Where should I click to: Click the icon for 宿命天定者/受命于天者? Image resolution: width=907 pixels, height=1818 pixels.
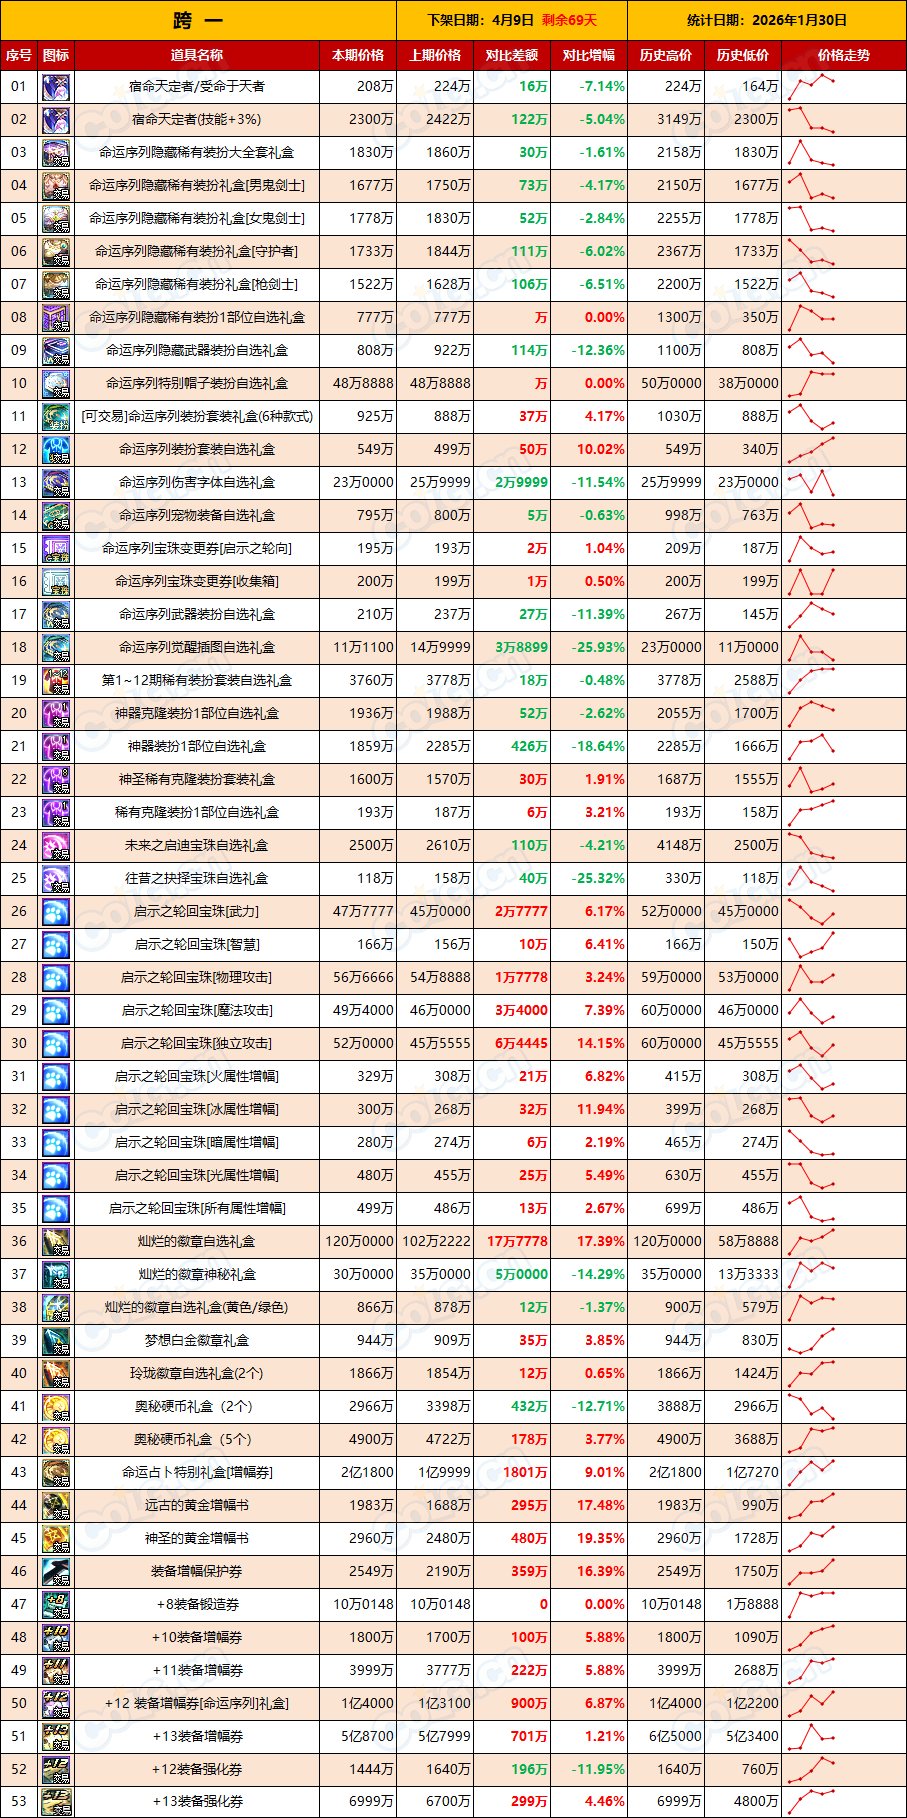click(x=56, y=87)
